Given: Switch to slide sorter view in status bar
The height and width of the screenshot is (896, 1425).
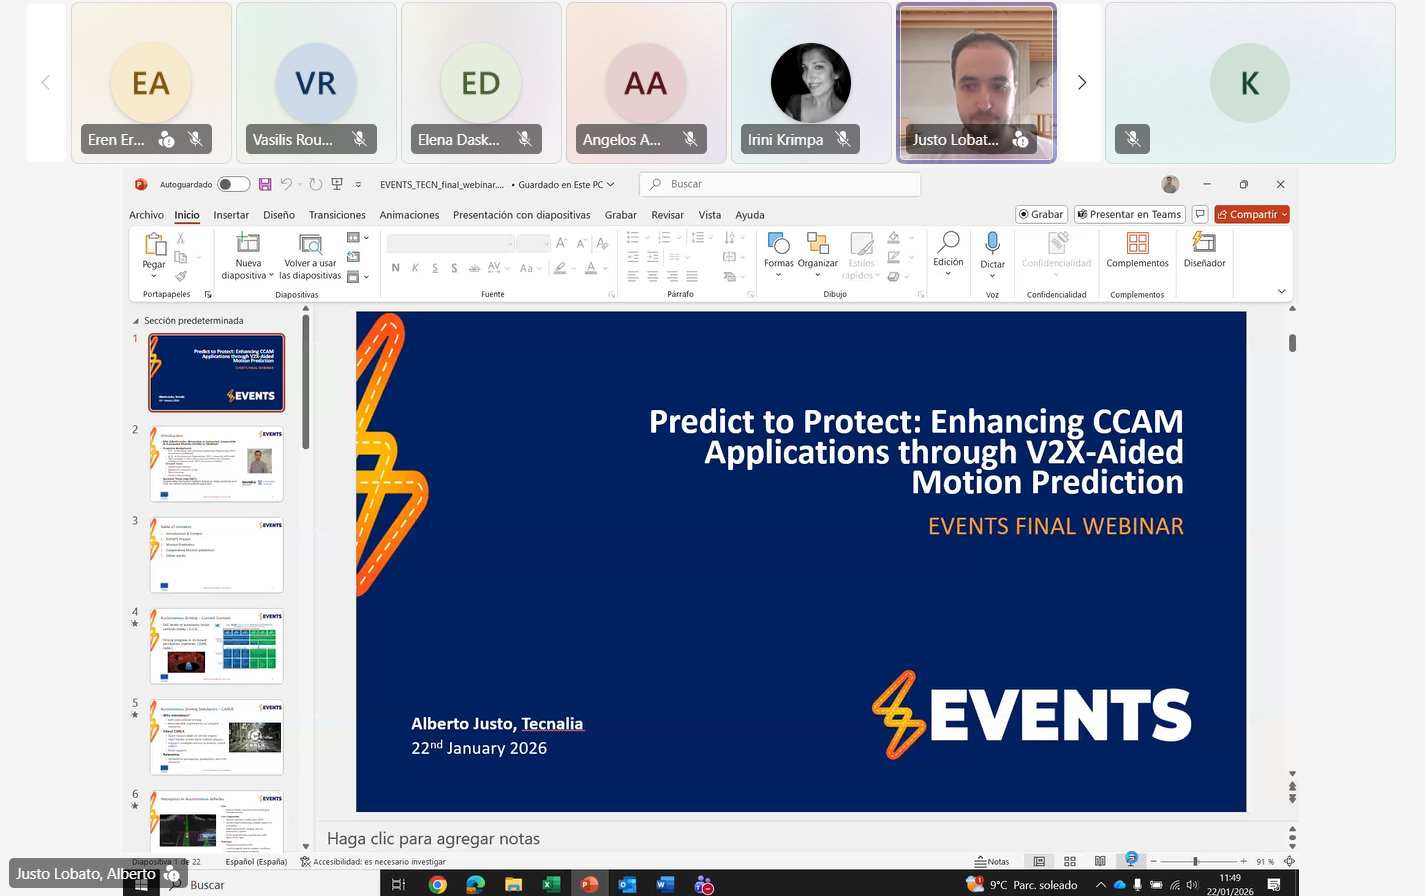Looking at the screenshot, I should coord(1070,861).
